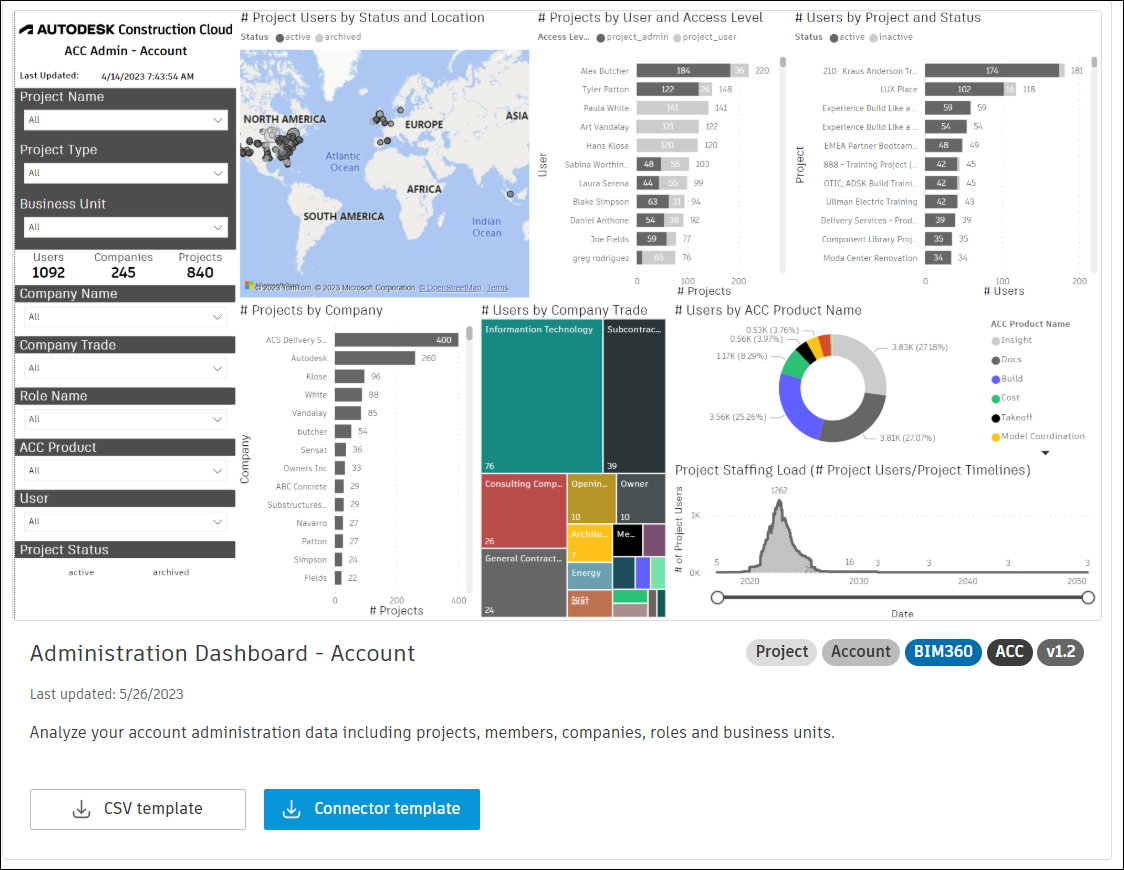1124x870 pixels.
Task: Click the Administration Dashboard - Account title
Action: click(x=222, y=654)
